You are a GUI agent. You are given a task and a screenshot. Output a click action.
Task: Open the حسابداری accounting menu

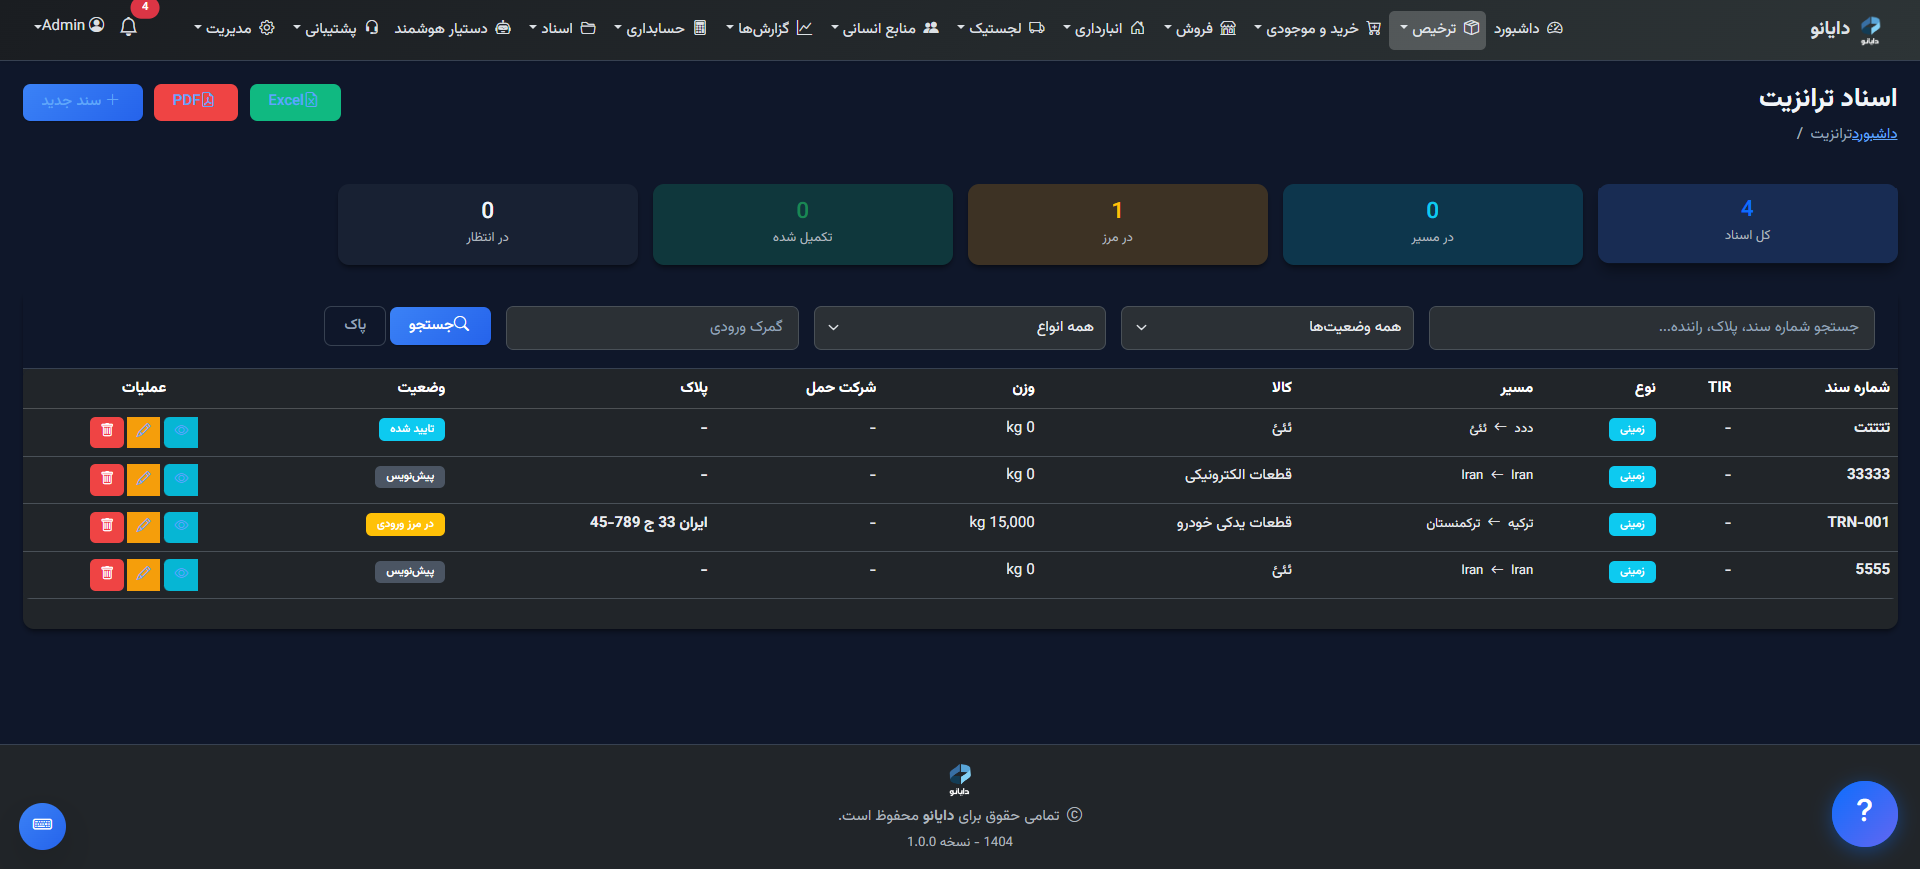coord(660,29)
